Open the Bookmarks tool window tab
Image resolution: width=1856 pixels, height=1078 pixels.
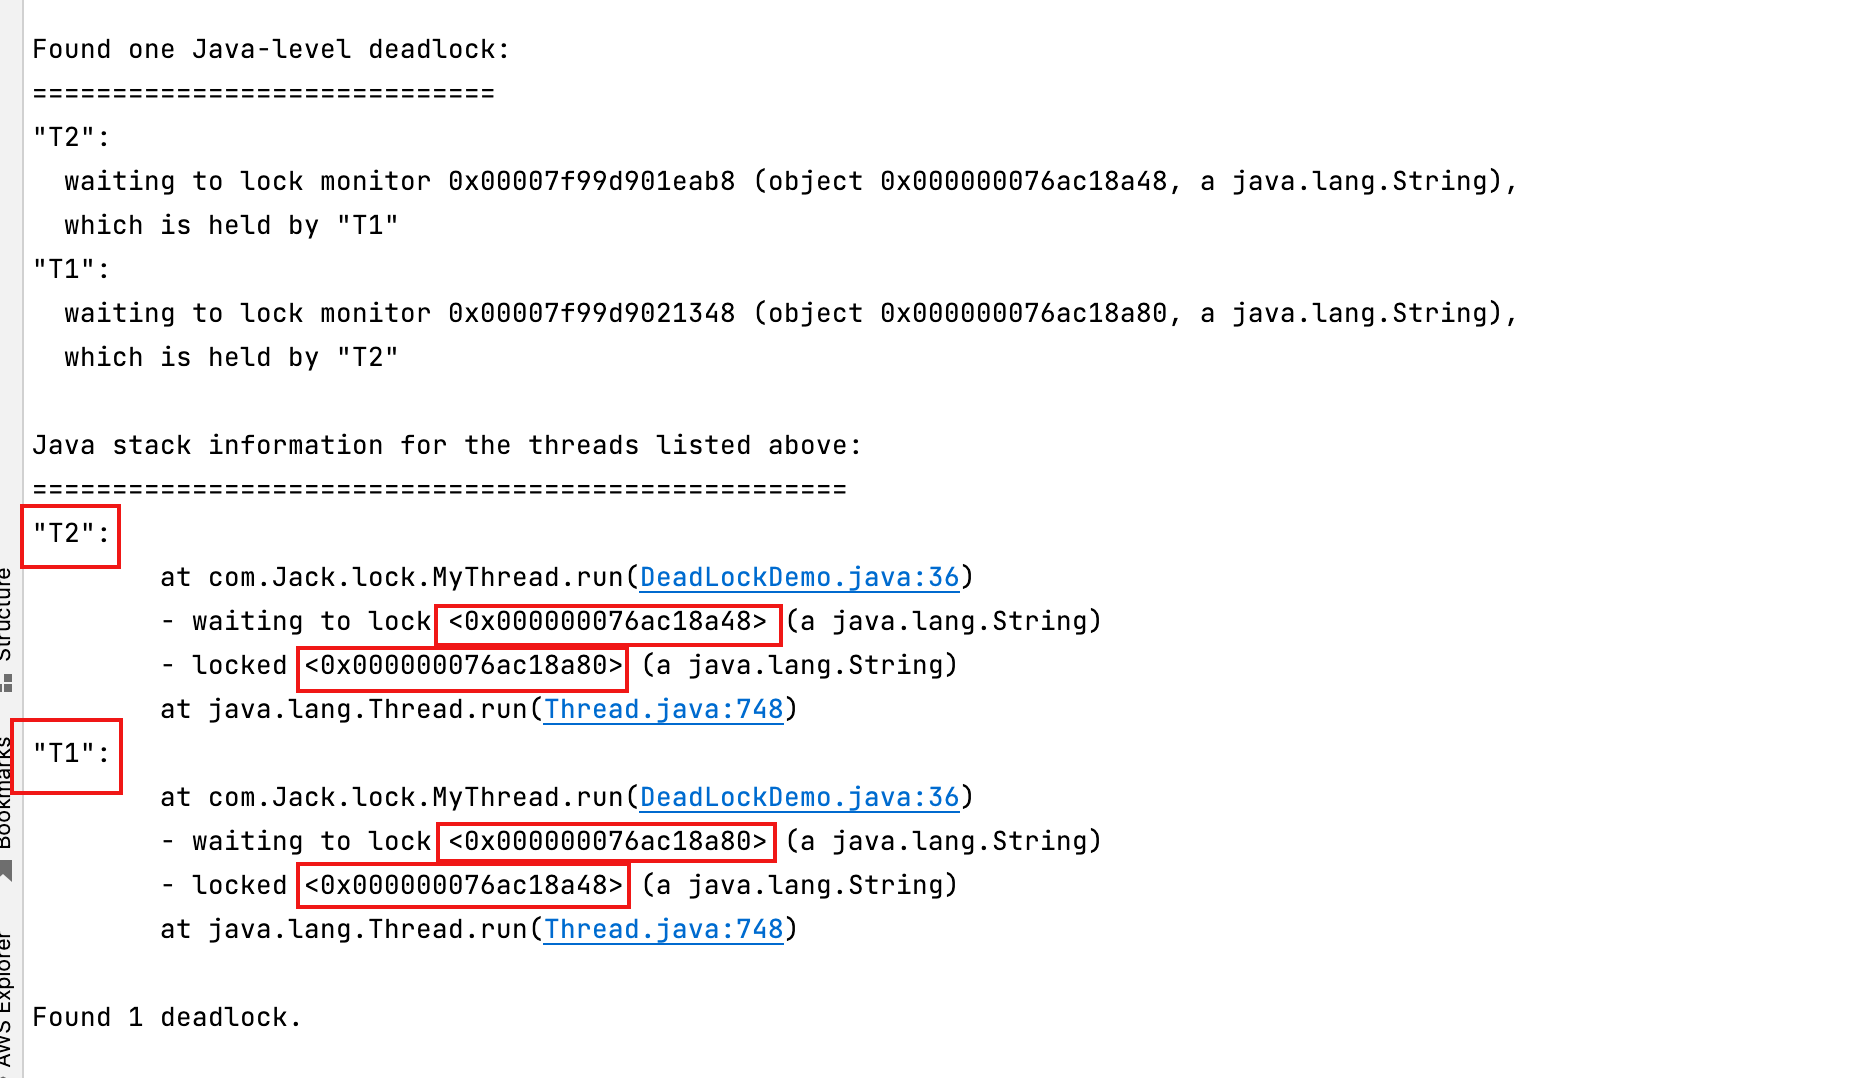[6, 795]
